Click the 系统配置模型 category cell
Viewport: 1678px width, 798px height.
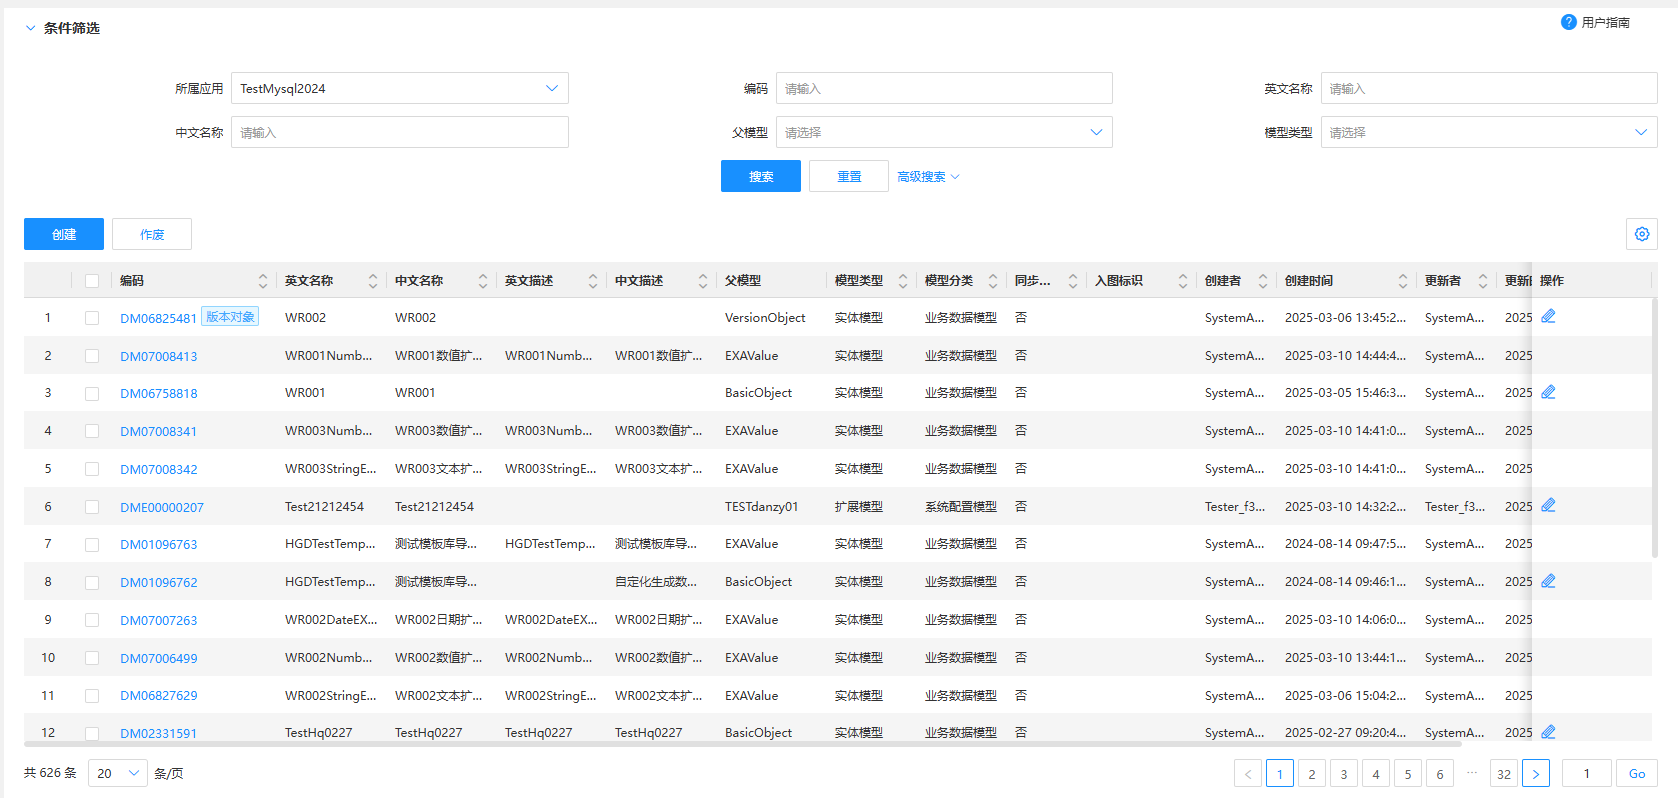point(961,507)
